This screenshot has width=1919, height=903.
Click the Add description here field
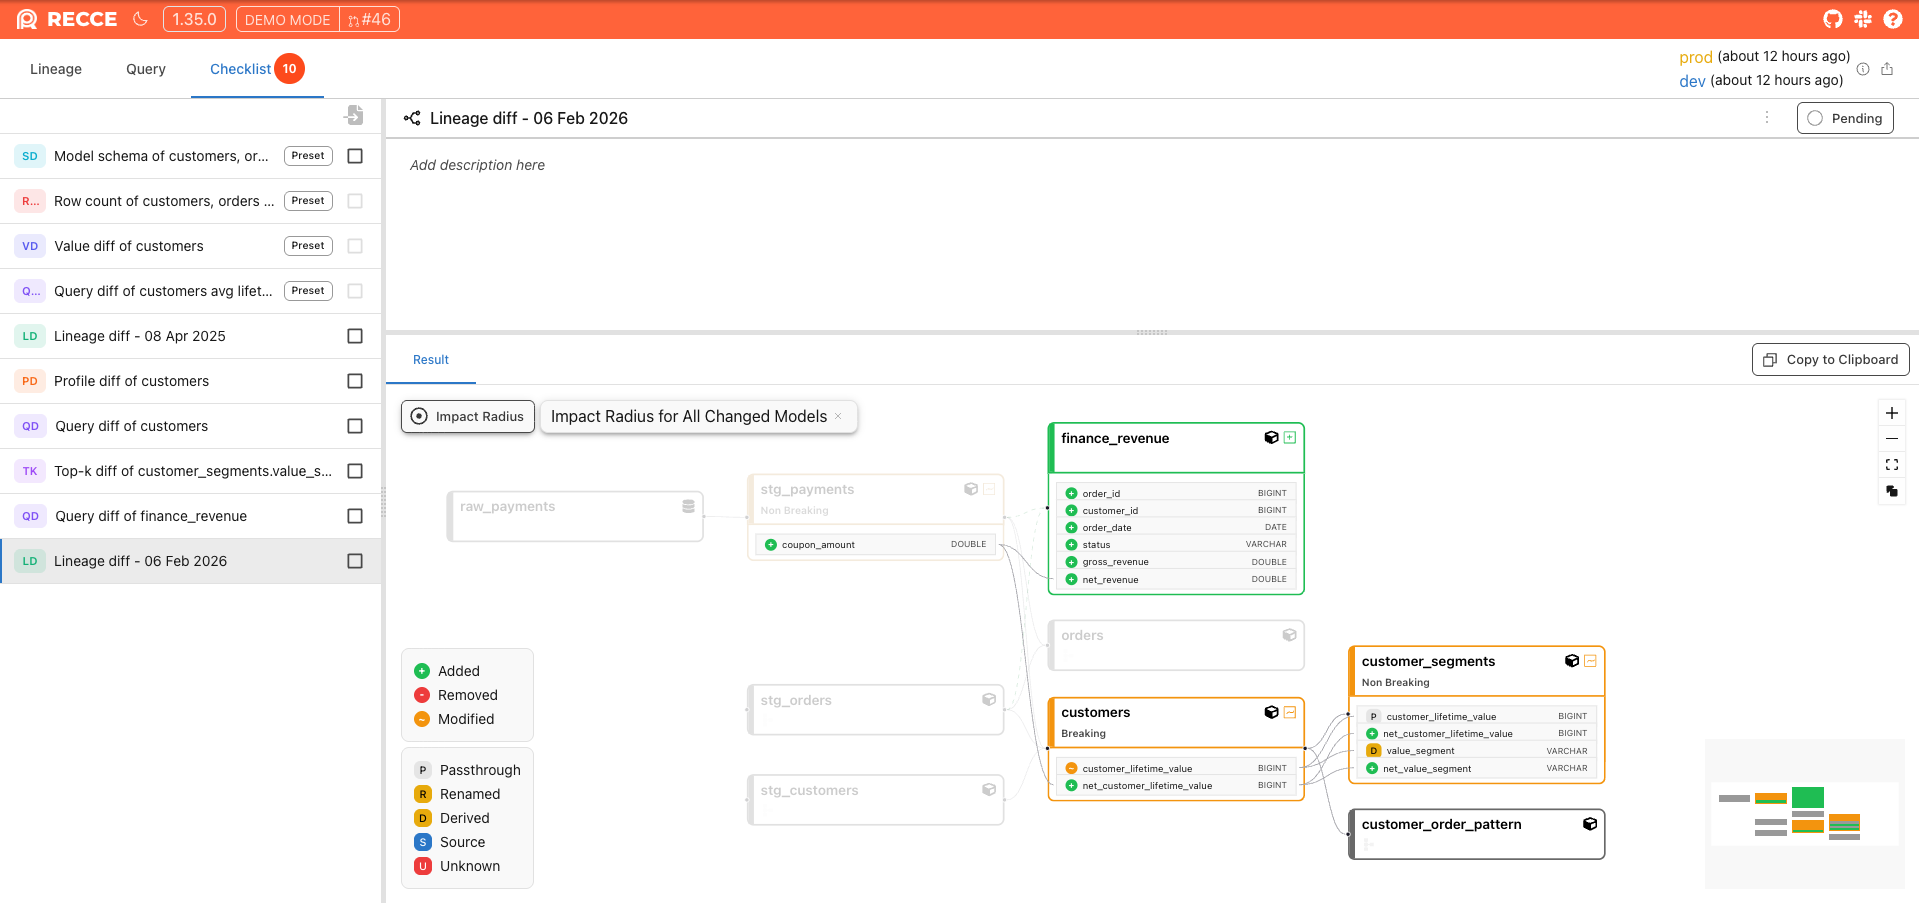[x=477, y=165]
